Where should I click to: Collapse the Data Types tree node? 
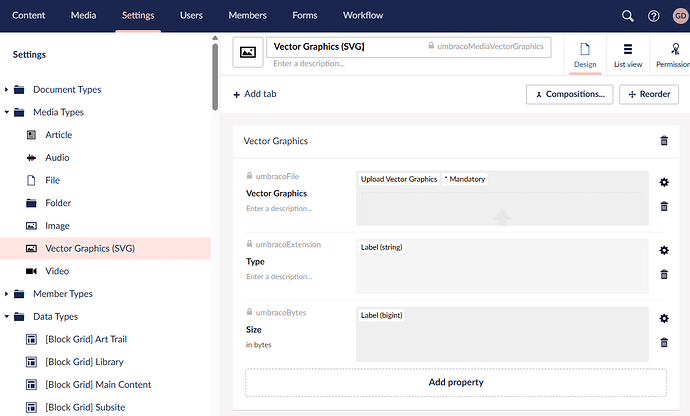click(6, 317)
